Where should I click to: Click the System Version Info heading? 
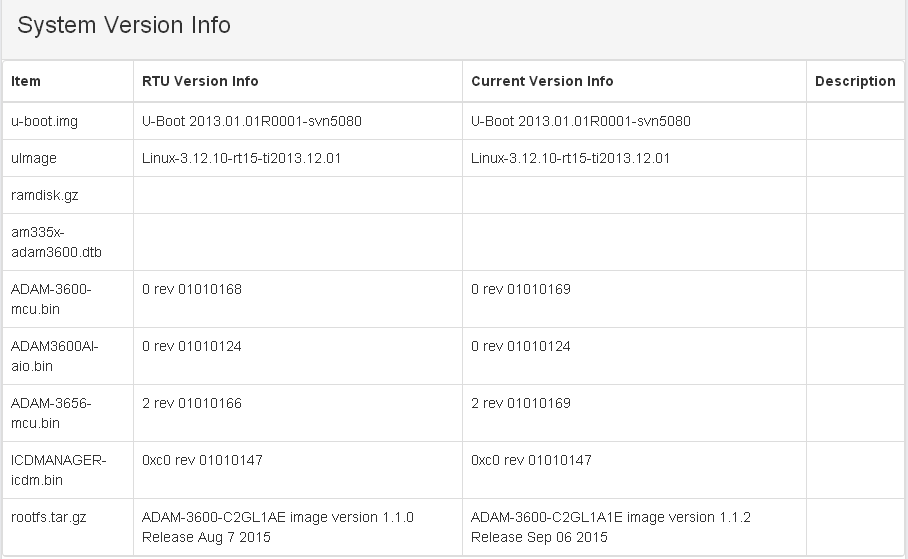point(124,26)
